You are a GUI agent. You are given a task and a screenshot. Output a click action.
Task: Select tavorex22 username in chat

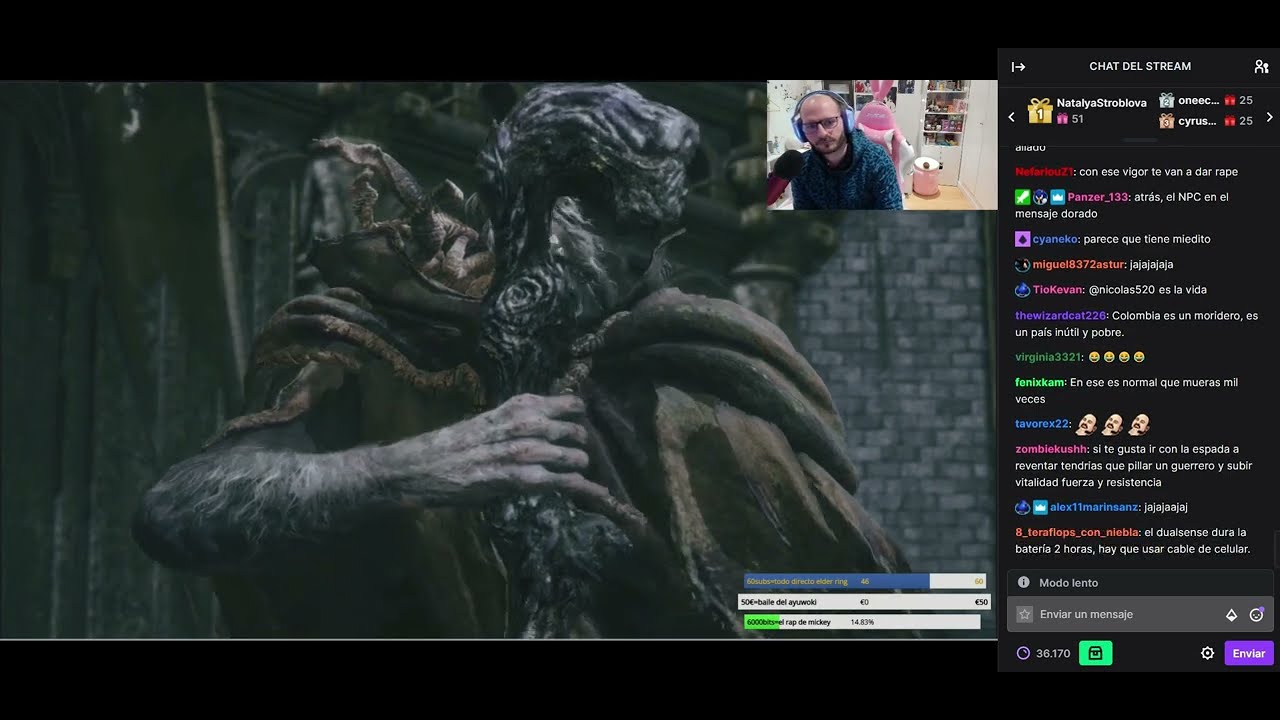[1042, 424]
